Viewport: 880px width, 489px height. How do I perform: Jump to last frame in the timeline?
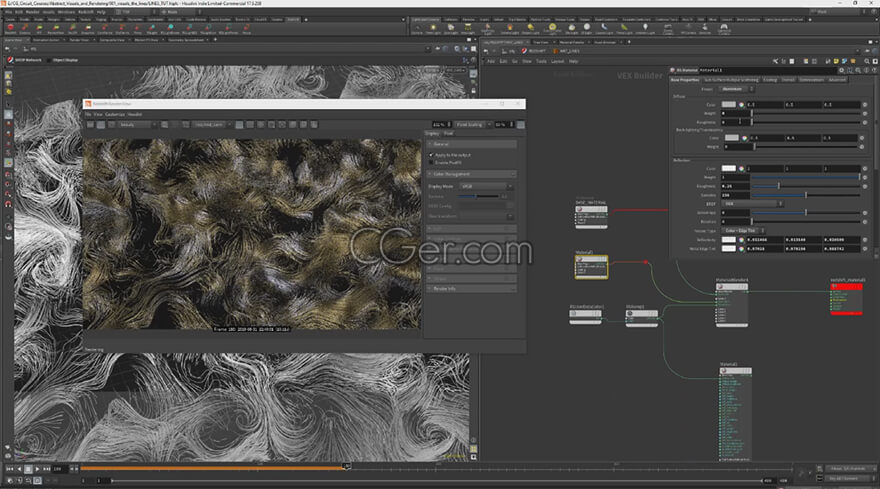tap(47, 469)
